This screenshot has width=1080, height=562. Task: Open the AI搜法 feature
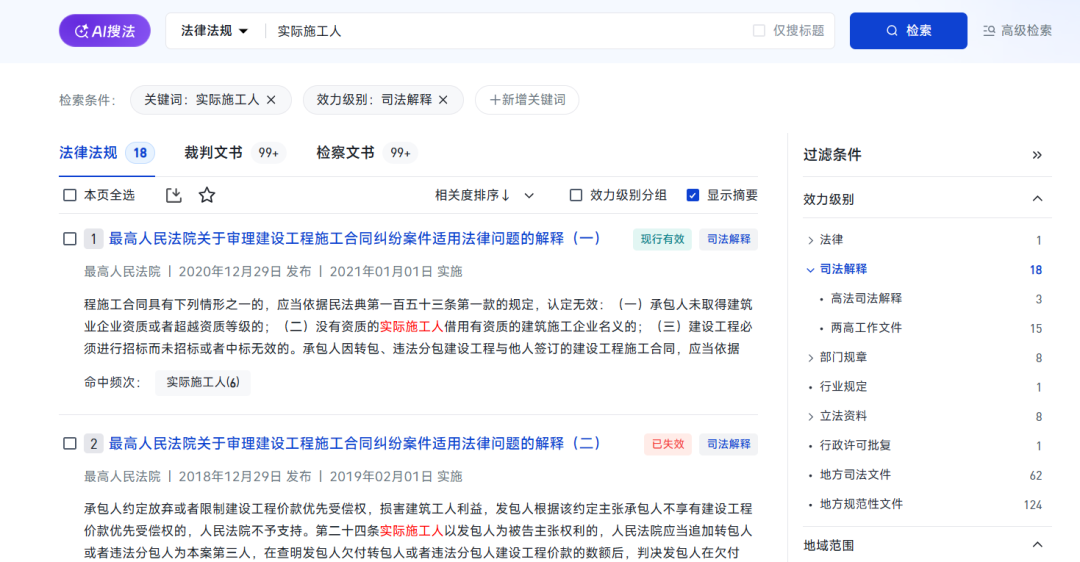(x=105, y=31)
